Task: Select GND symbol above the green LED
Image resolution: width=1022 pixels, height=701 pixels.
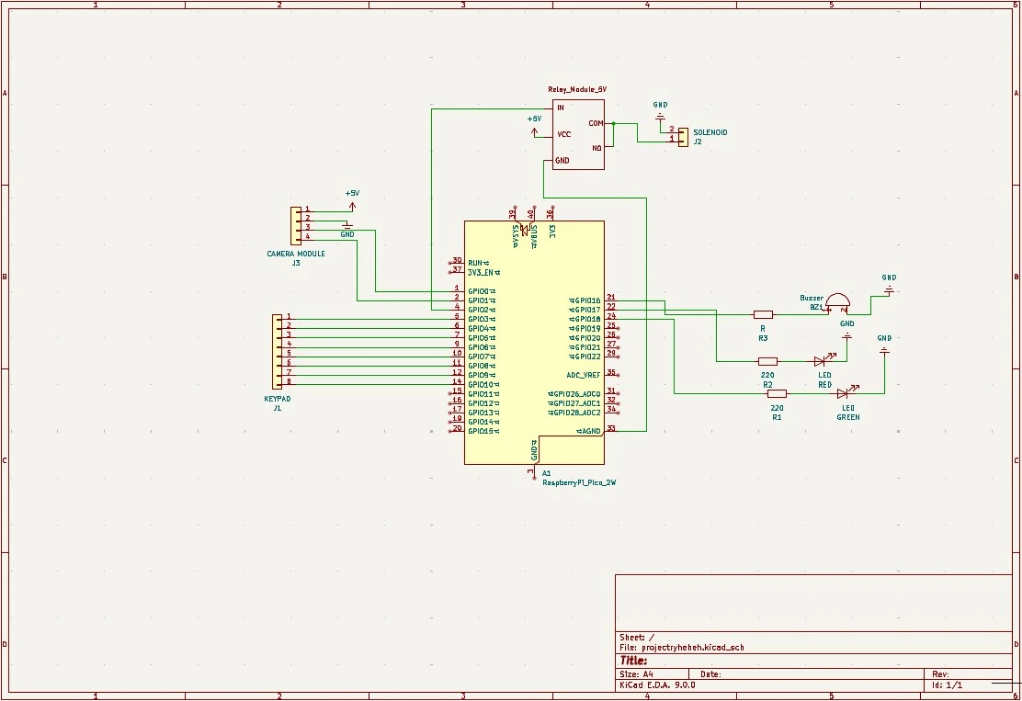Action: pos(884,345)
